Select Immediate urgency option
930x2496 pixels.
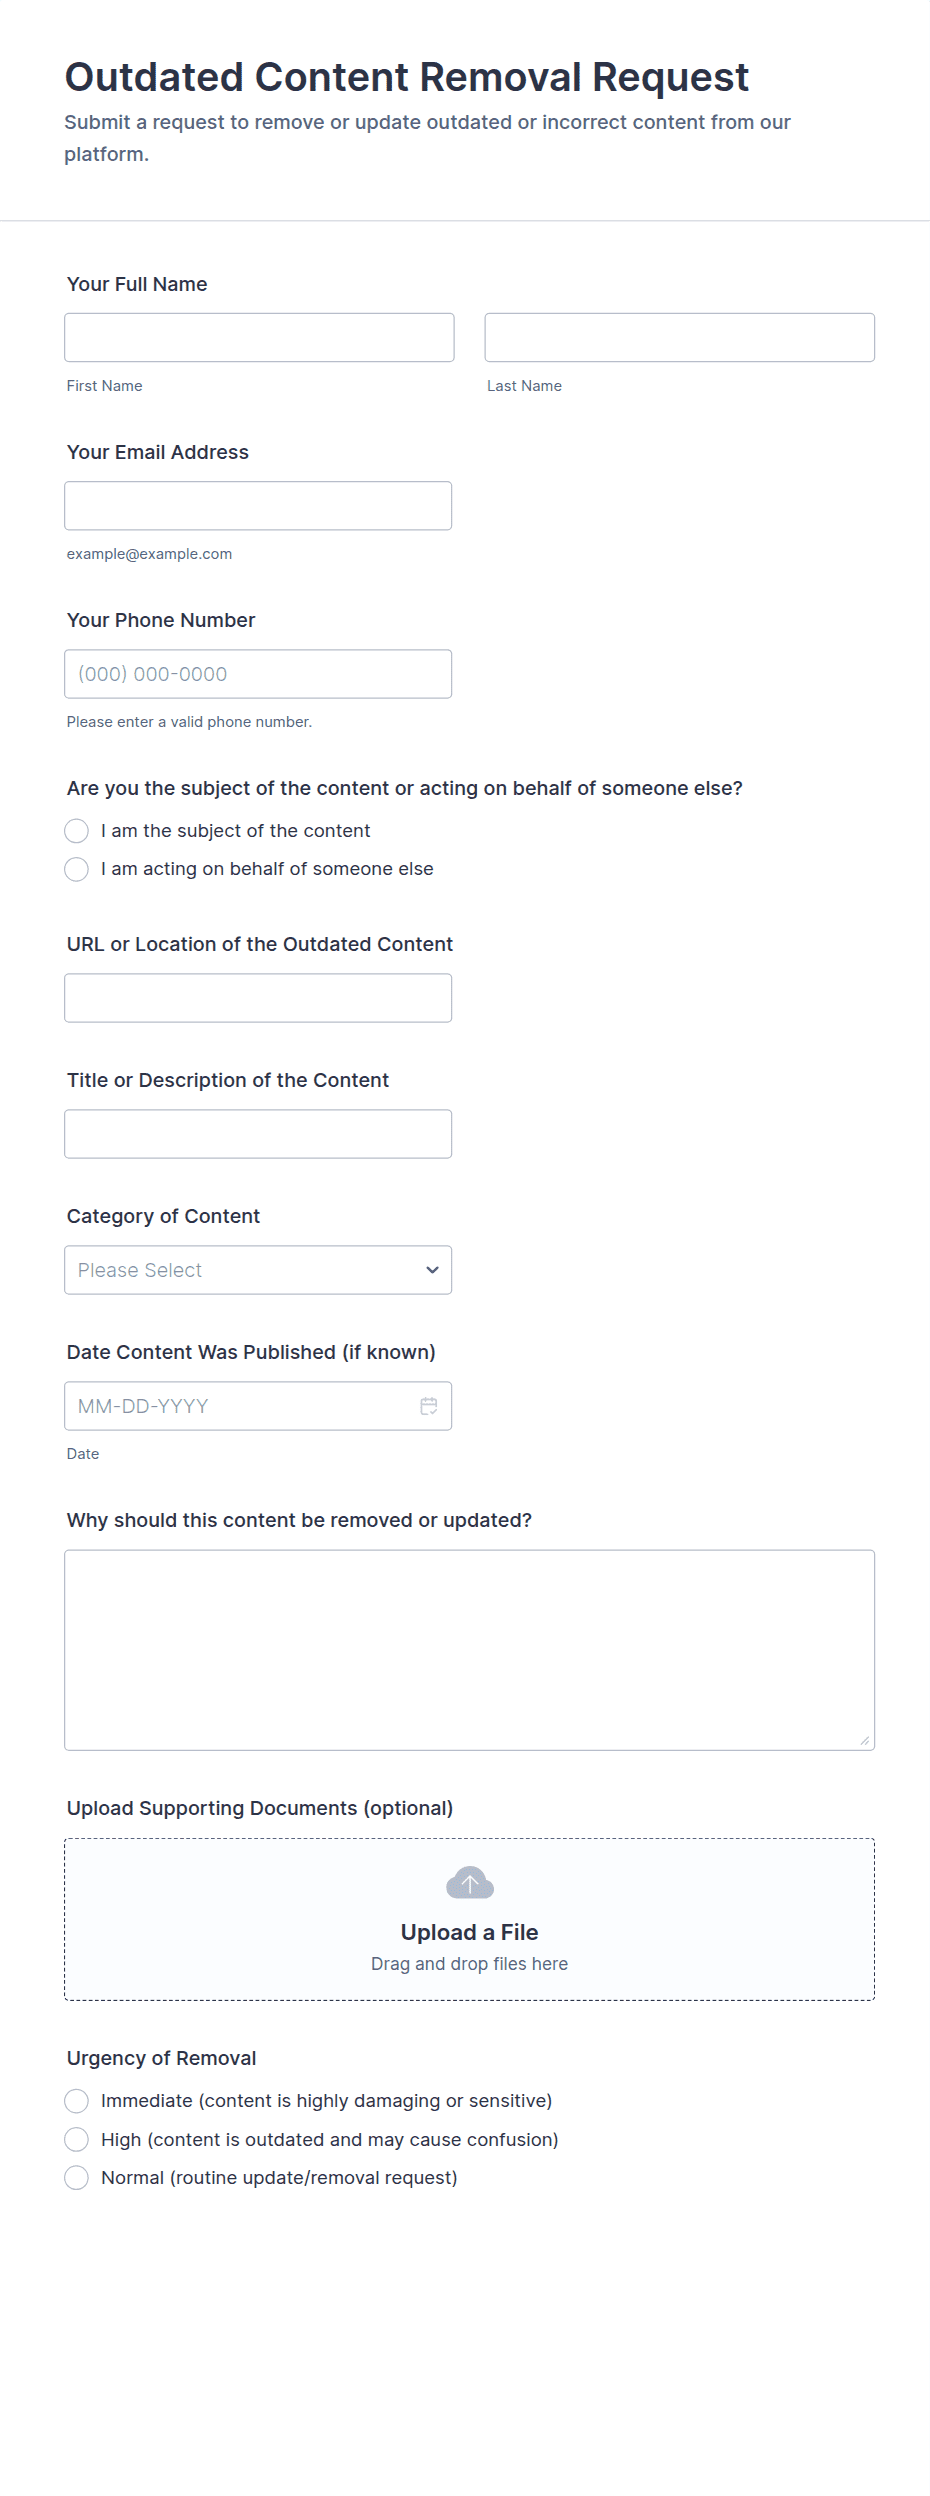(77, 2101)
